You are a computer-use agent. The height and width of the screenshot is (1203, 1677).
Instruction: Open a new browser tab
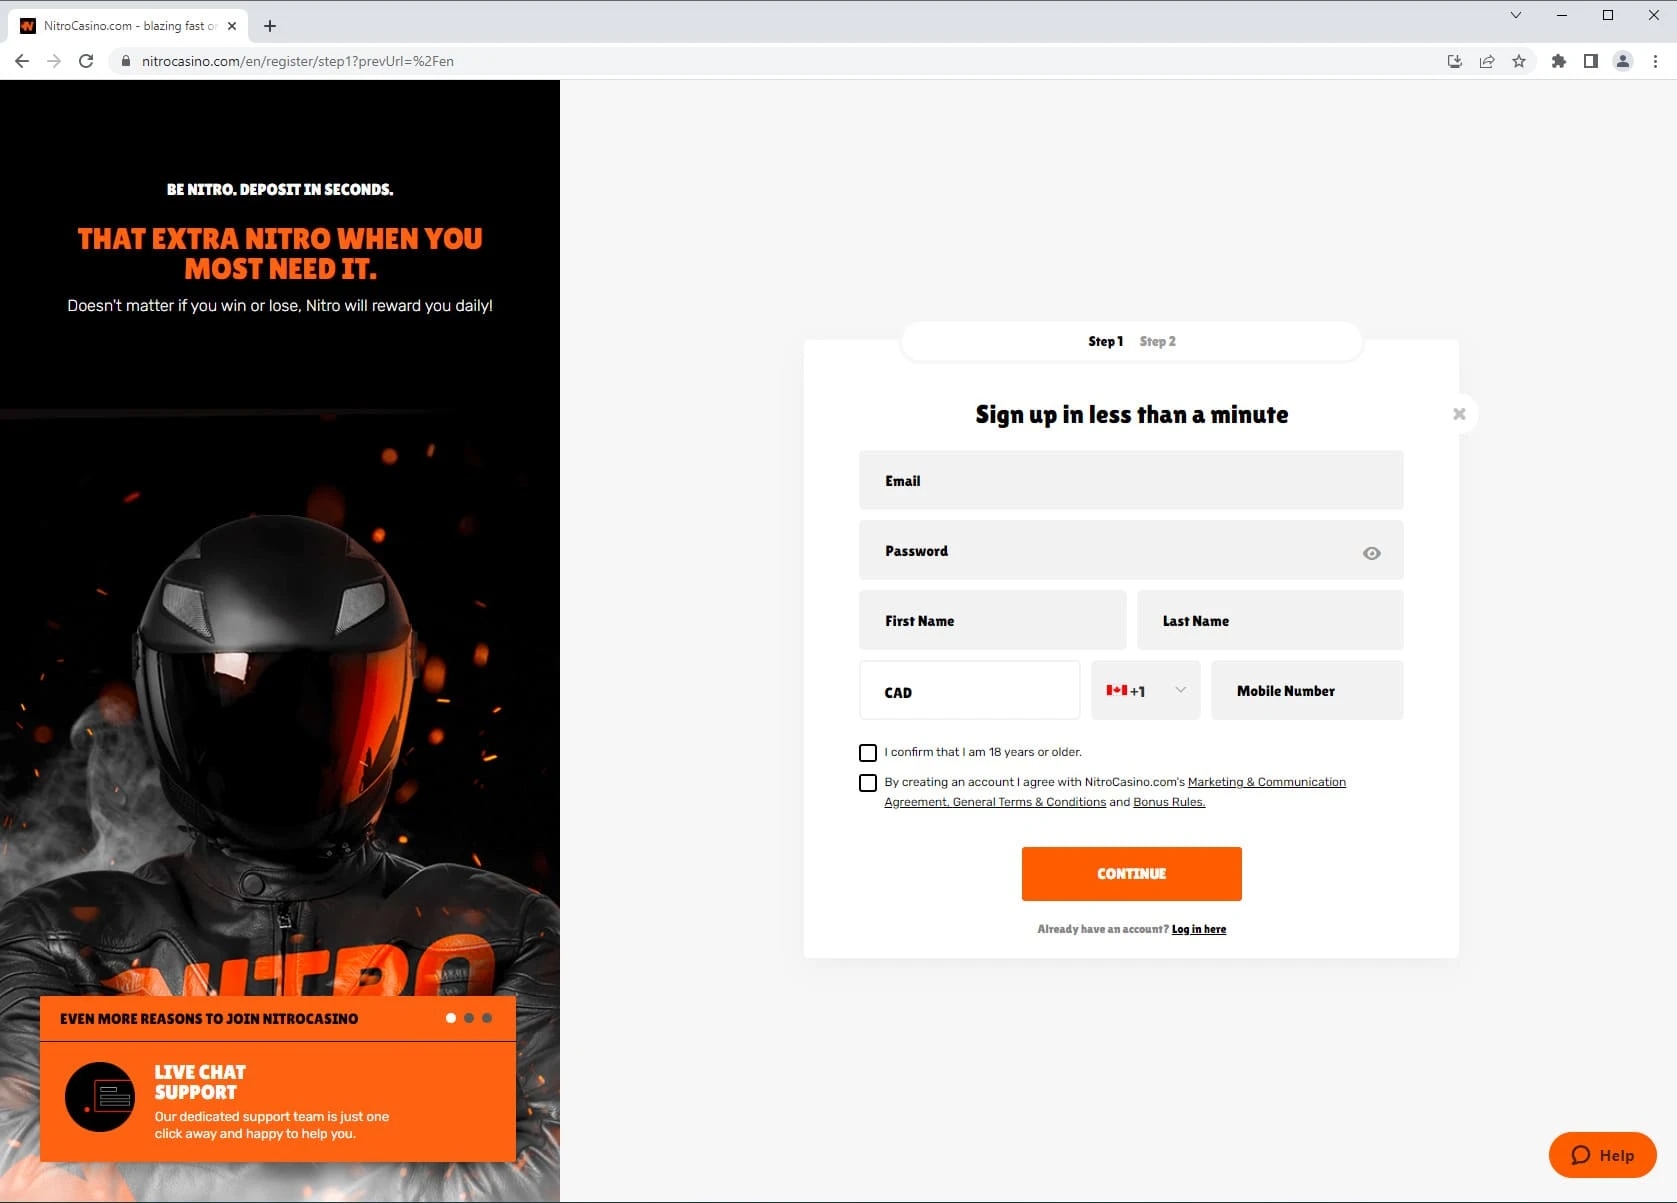[270, 26]
